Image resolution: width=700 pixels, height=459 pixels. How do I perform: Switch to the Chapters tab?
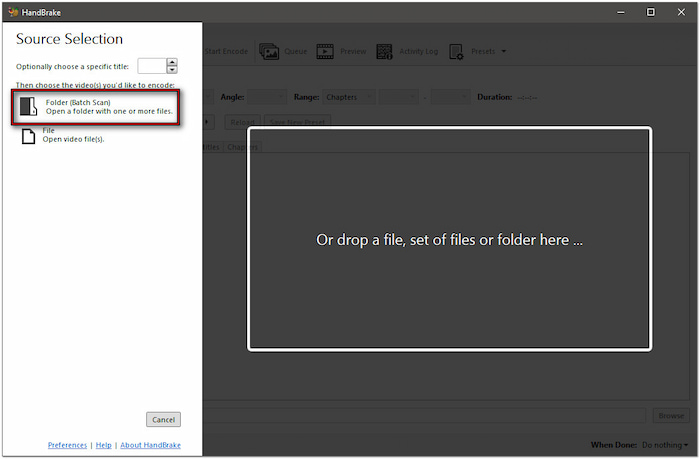[x=243, y=147]
